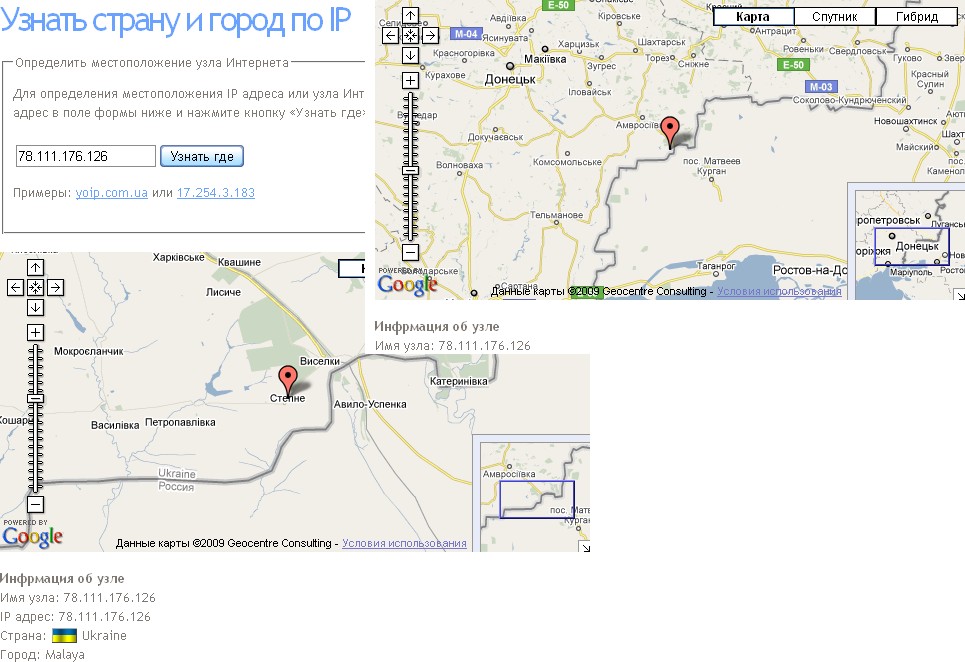
Task: Open the 17.254.3.183 example link
Action: point(215,193)
